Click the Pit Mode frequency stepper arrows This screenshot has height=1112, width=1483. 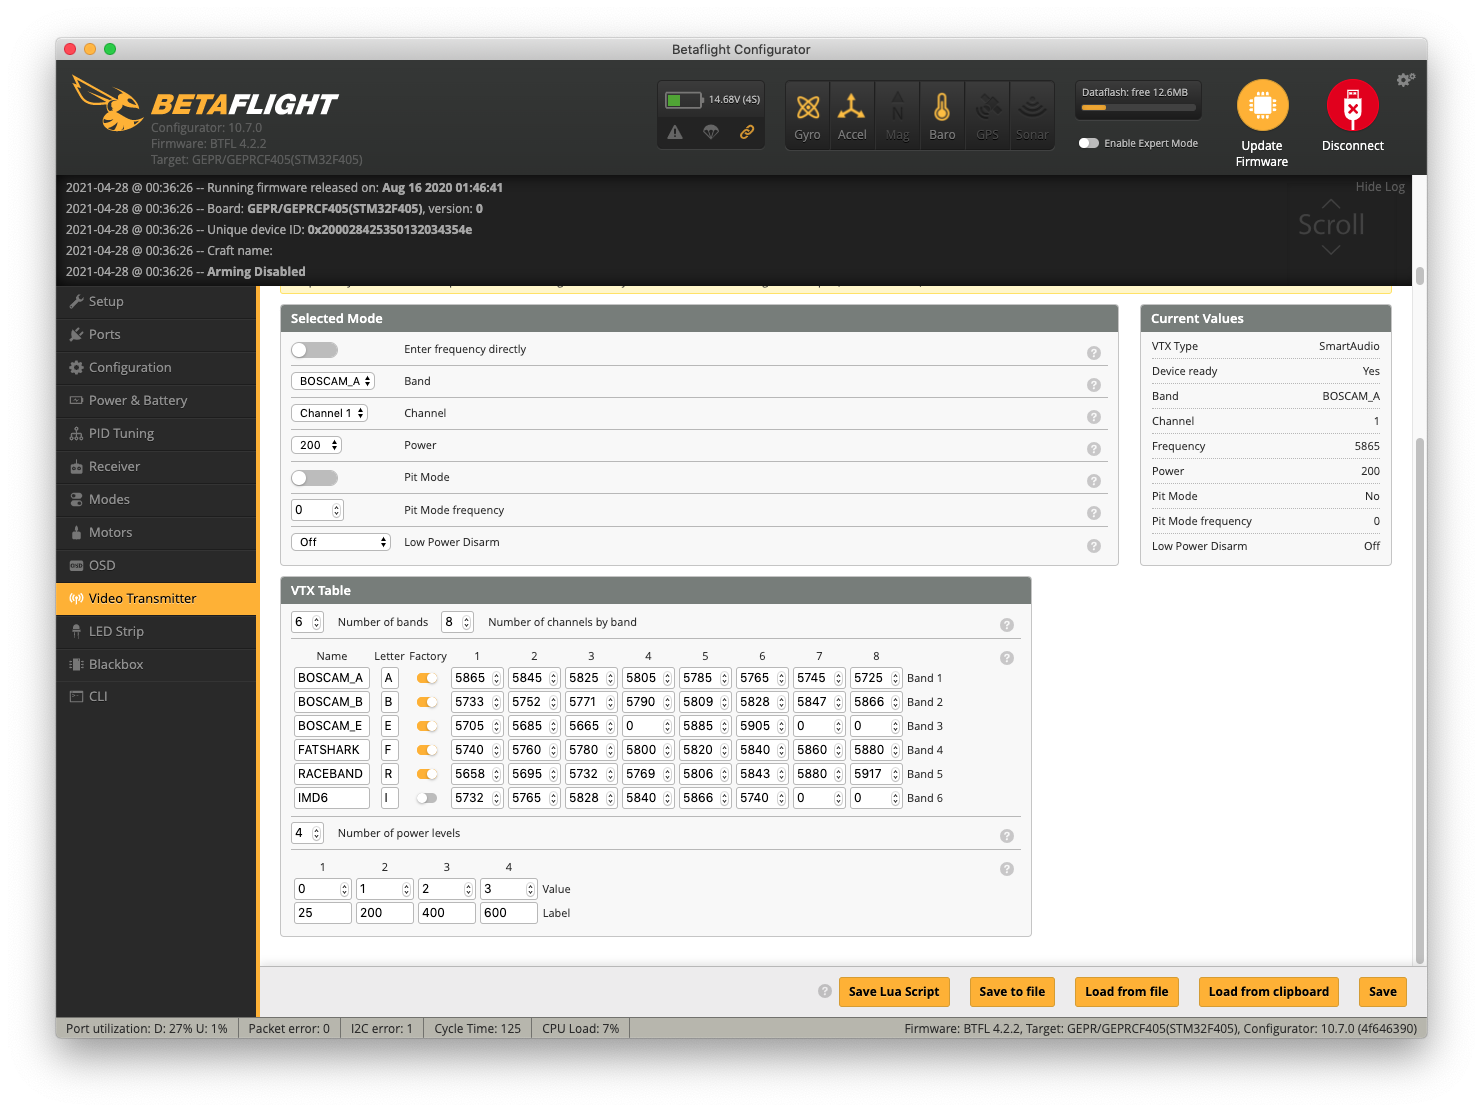pos(337,510)
